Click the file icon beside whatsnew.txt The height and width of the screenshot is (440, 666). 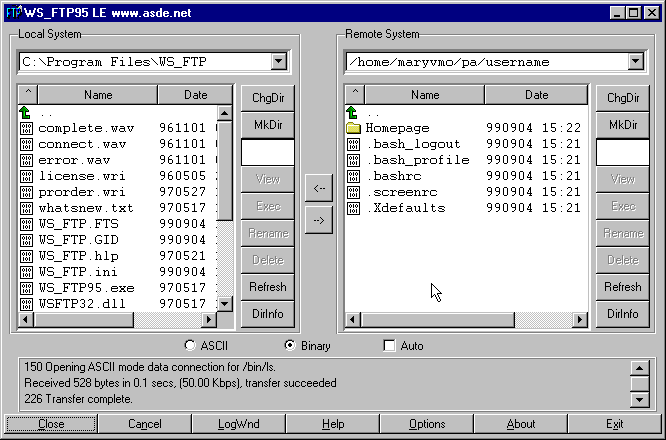(x=26, y=209)
